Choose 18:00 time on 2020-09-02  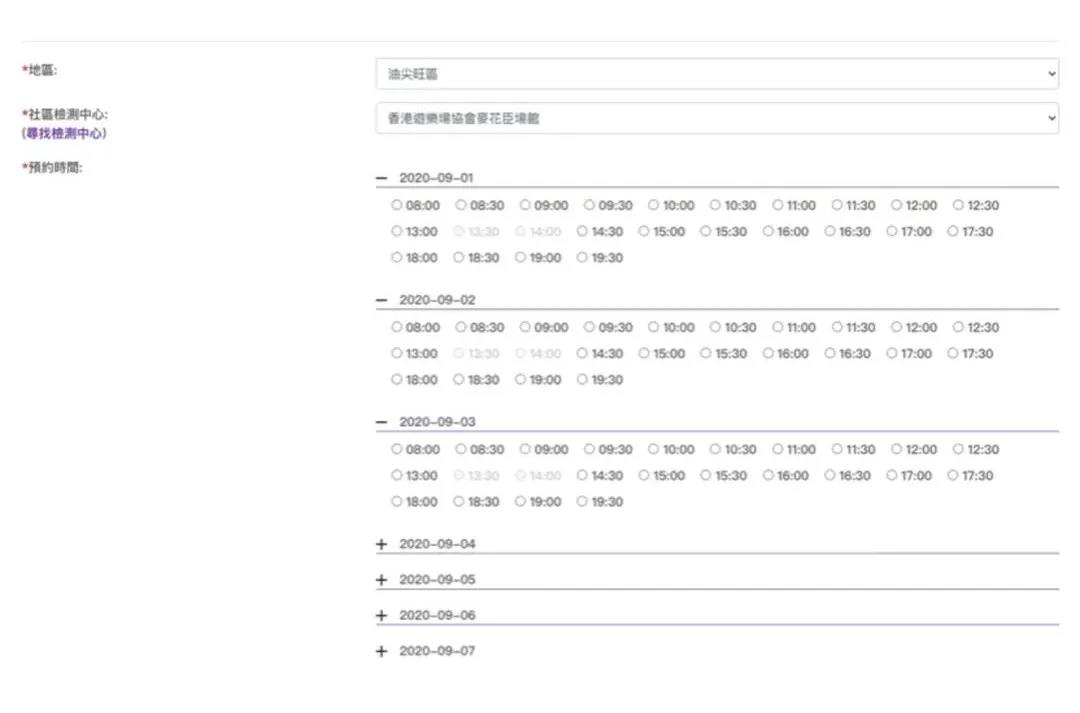(x=397, y=379)
